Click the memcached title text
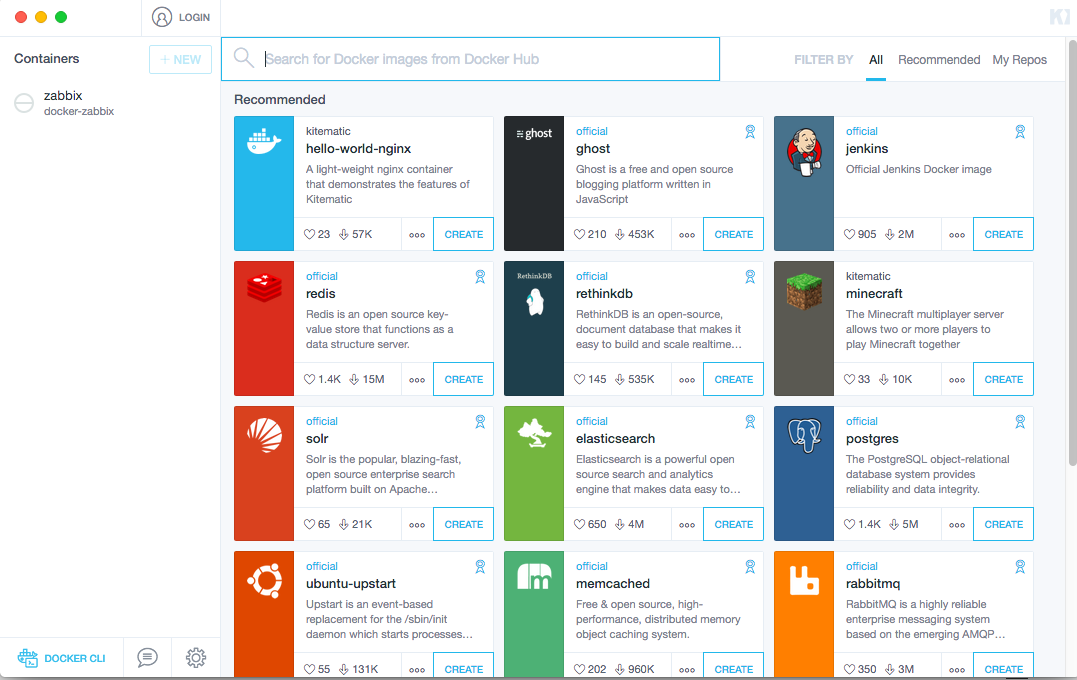The height and width of the screenshot is (680, 1077). [x=613, y=584]
